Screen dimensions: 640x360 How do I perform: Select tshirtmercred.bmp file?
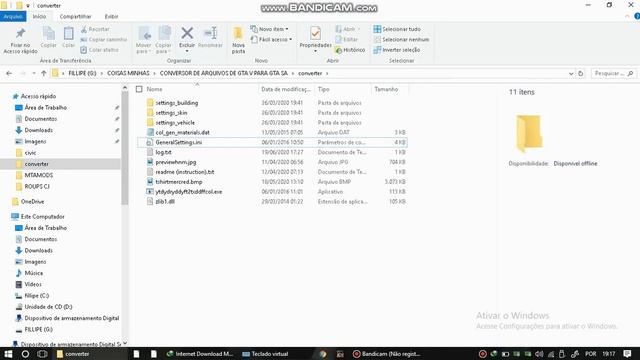coord(179,182)
